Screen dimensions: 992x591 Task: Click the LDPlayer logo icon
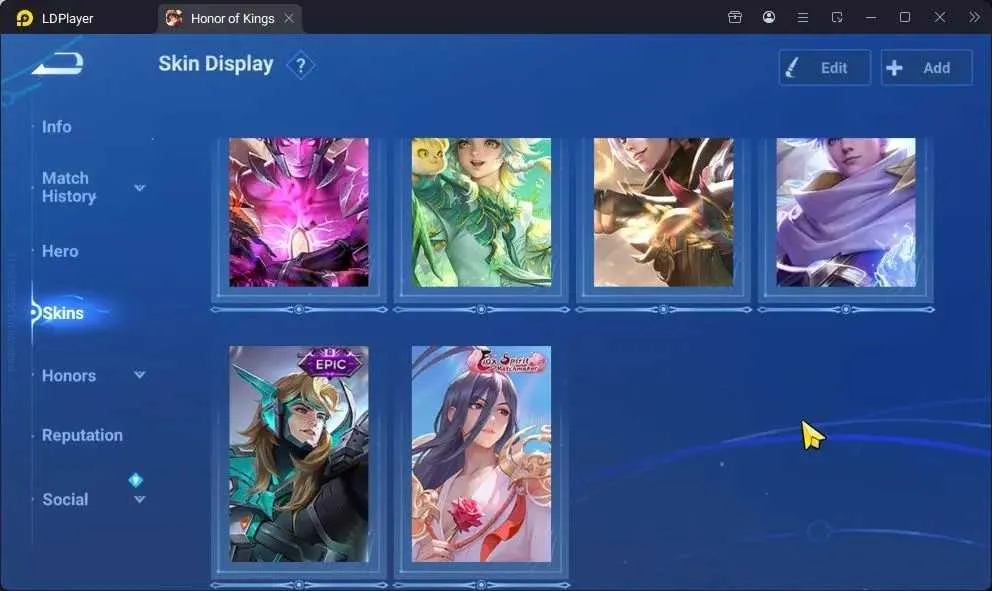pos(24,18)
